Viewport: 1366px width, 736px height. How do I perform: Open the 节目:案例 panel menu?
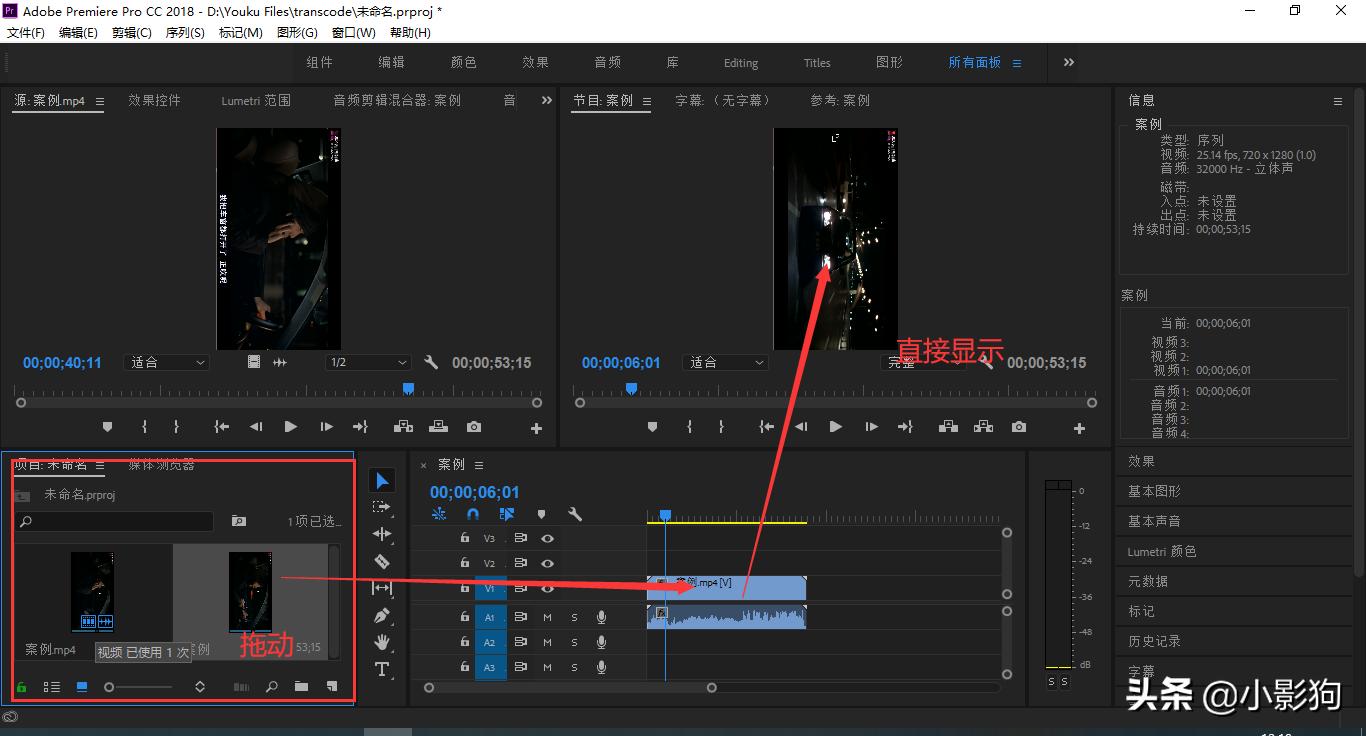(x=647, y=100)
